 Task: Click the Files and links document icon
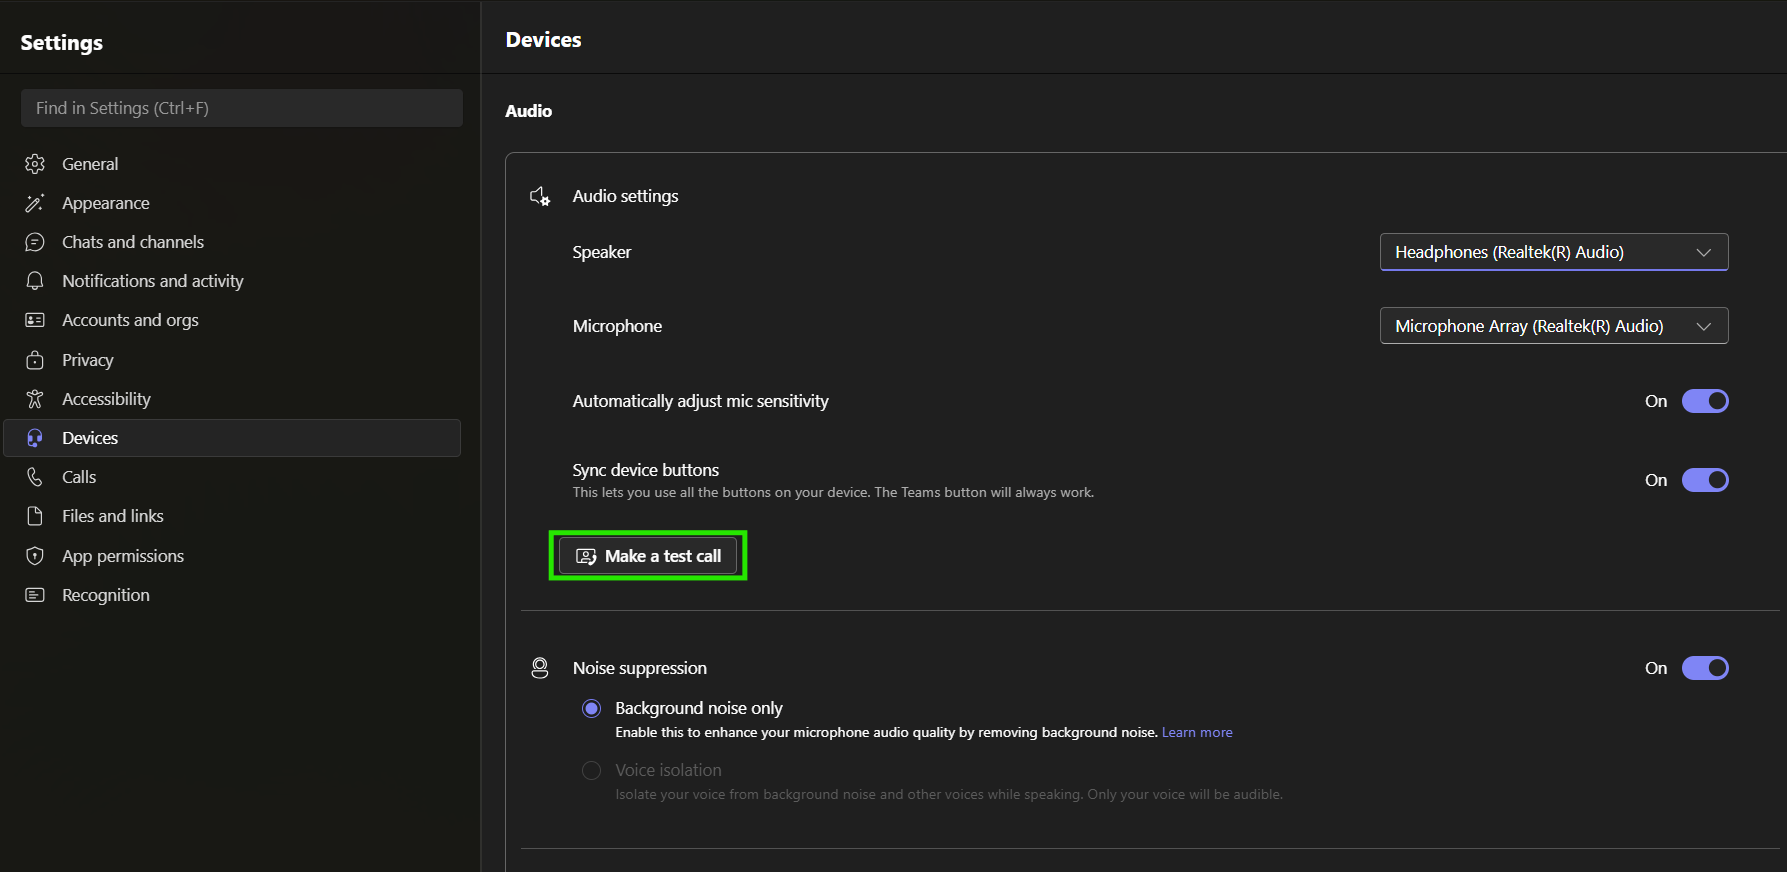[35, 516]
